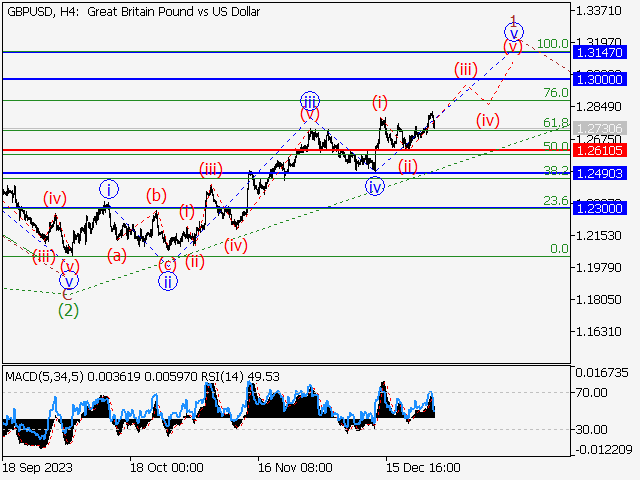Select the blue circled 'v' label above green (2)
The image size is (640, 480).
coord(69,280)
